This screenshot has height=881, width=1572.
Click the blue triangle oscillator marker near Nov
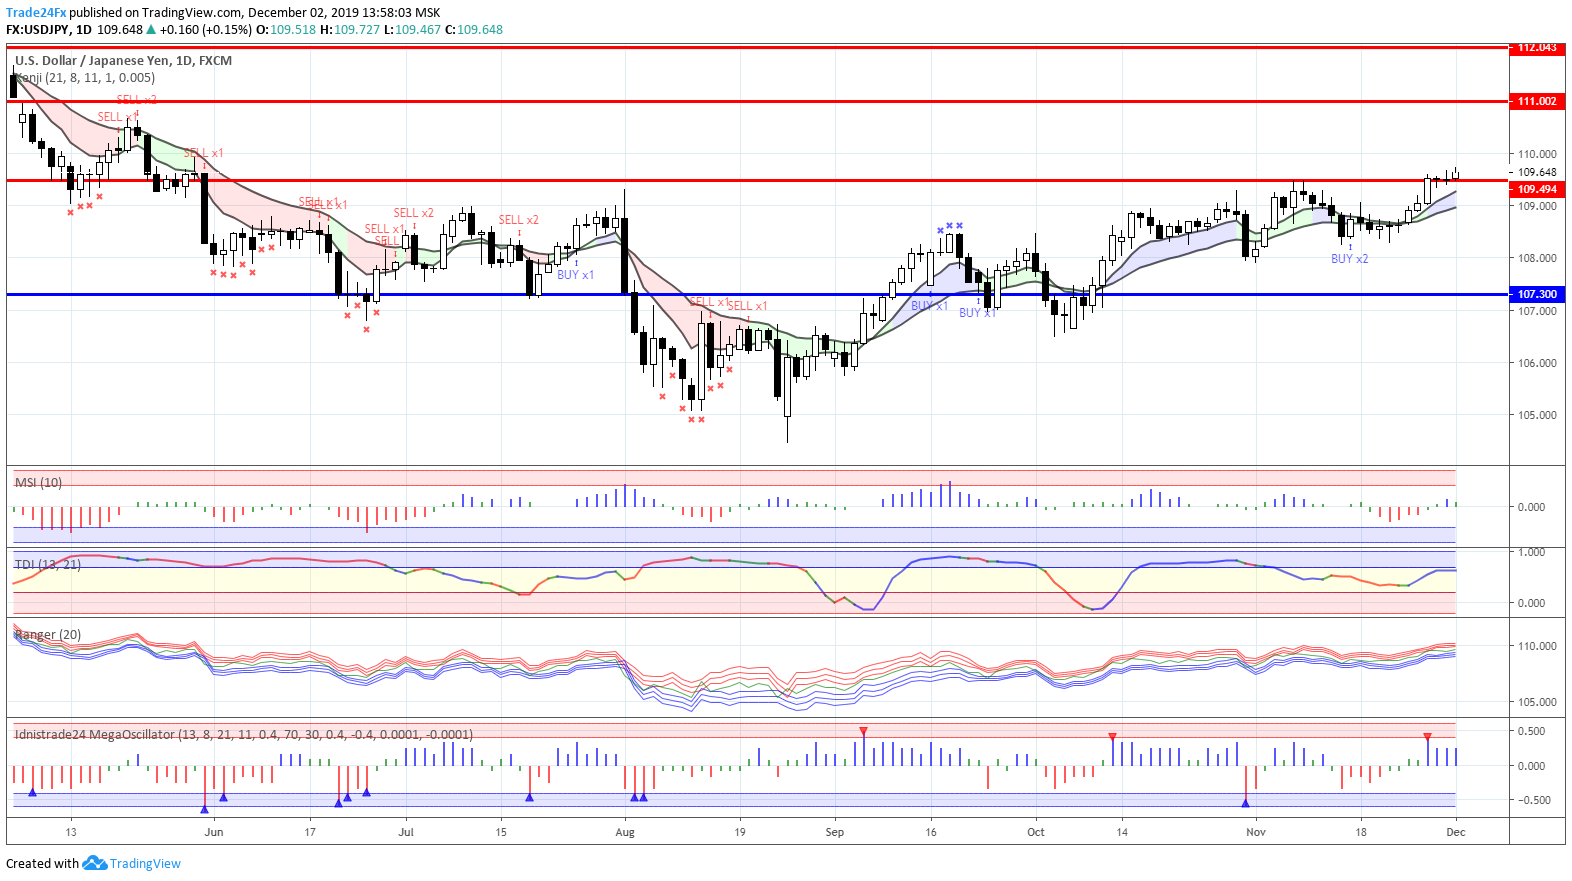[x=1246, y=802]
